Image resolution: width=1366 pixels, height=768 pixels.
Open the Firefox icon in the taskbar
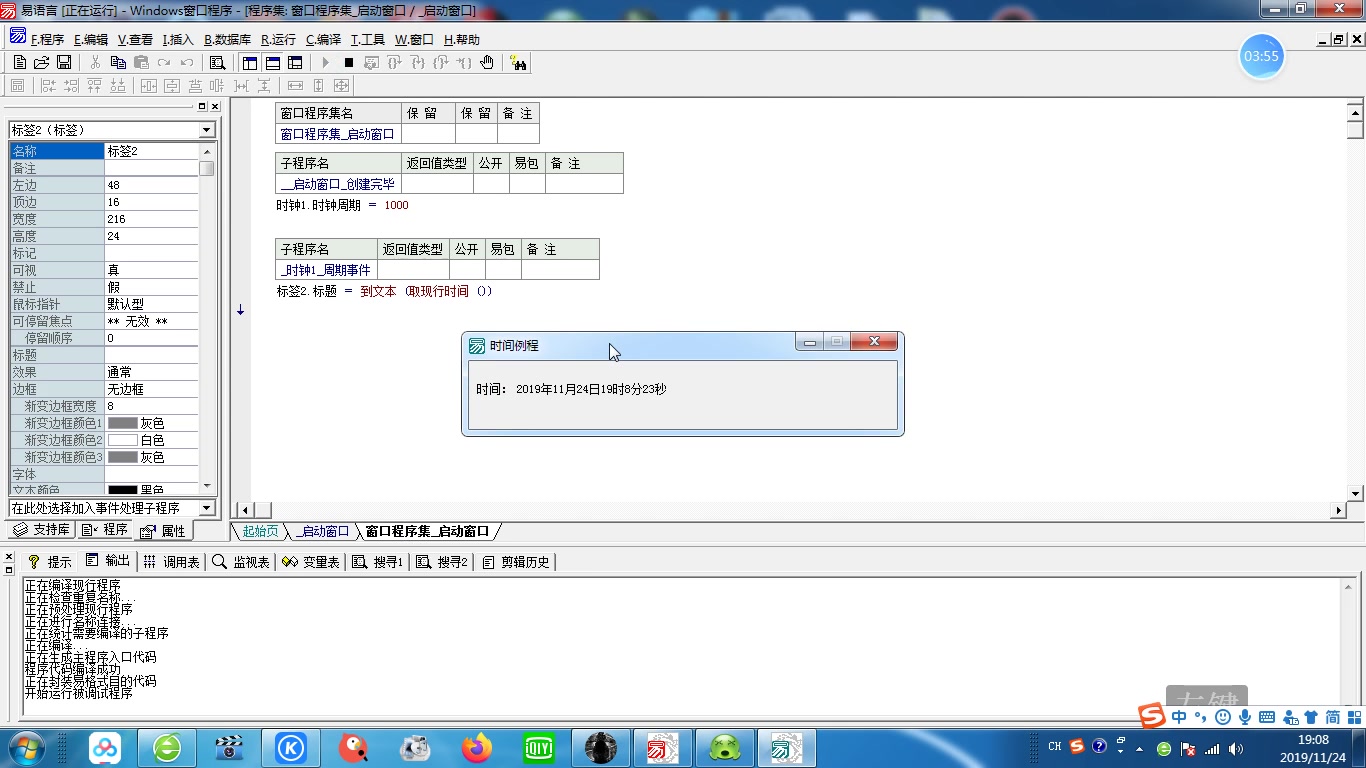tap(477, 747)
